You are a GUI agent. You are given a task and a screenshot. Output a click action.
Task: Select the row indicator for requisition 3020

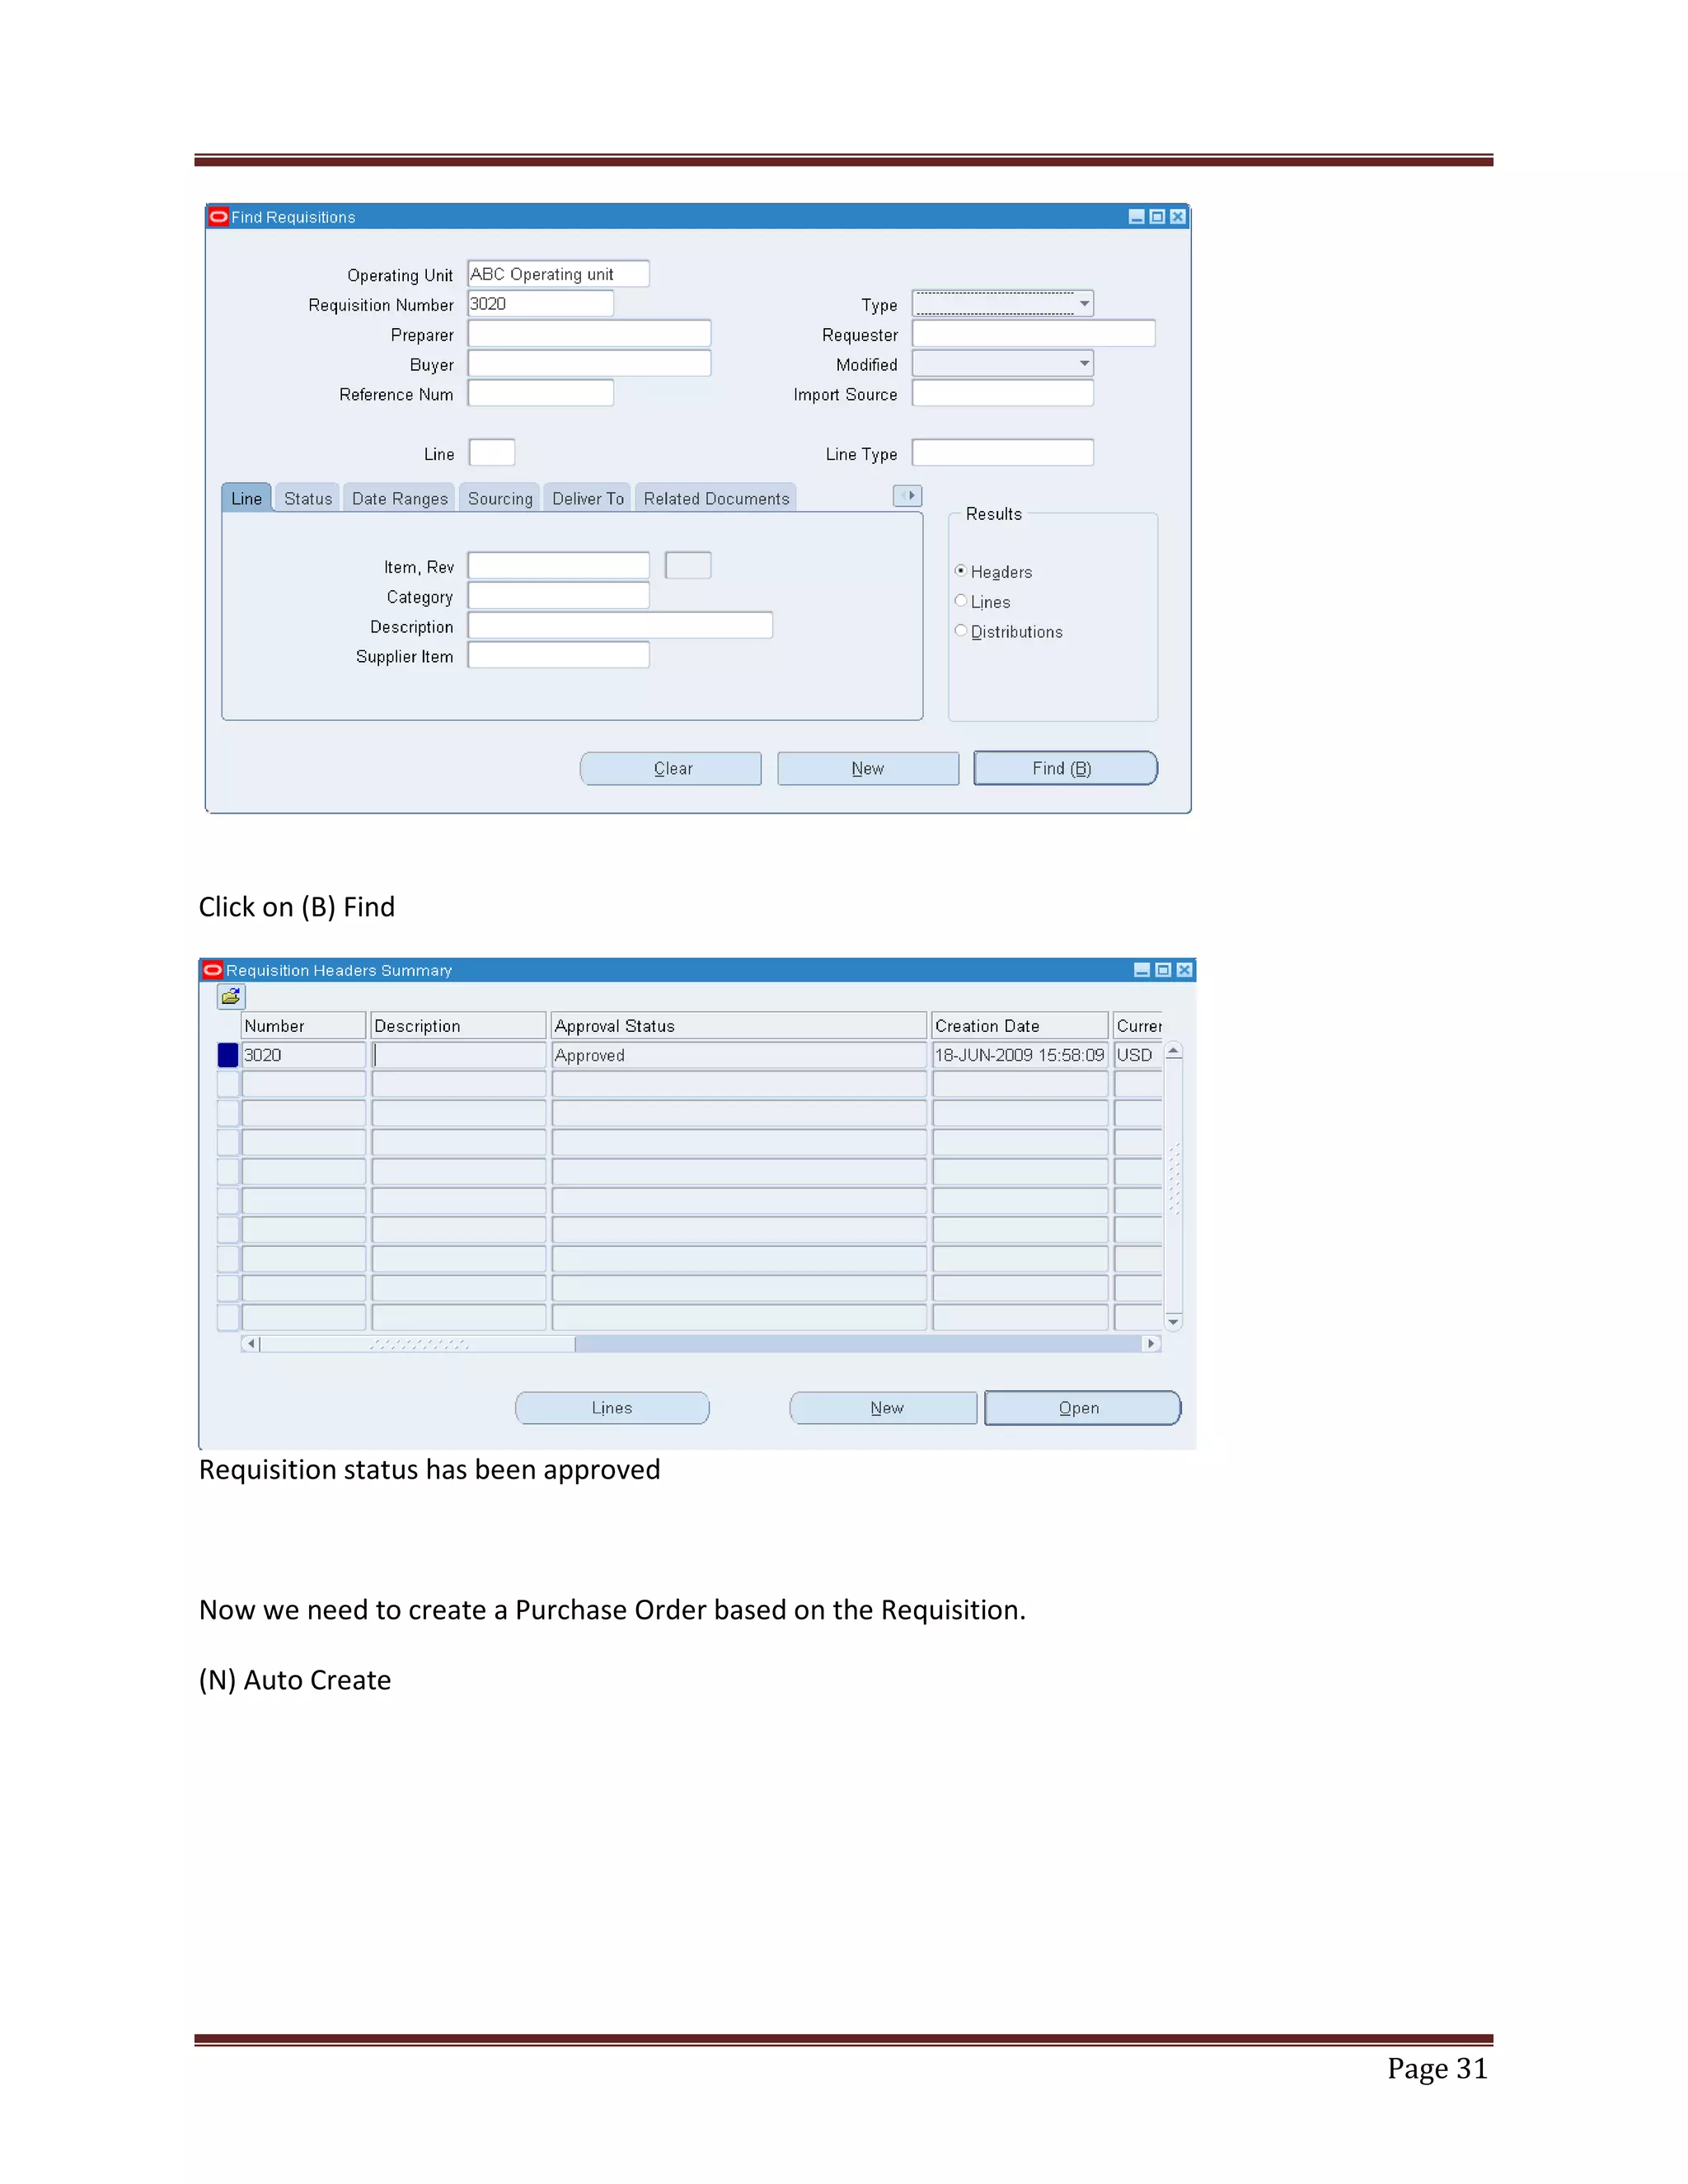[228, 1055]
